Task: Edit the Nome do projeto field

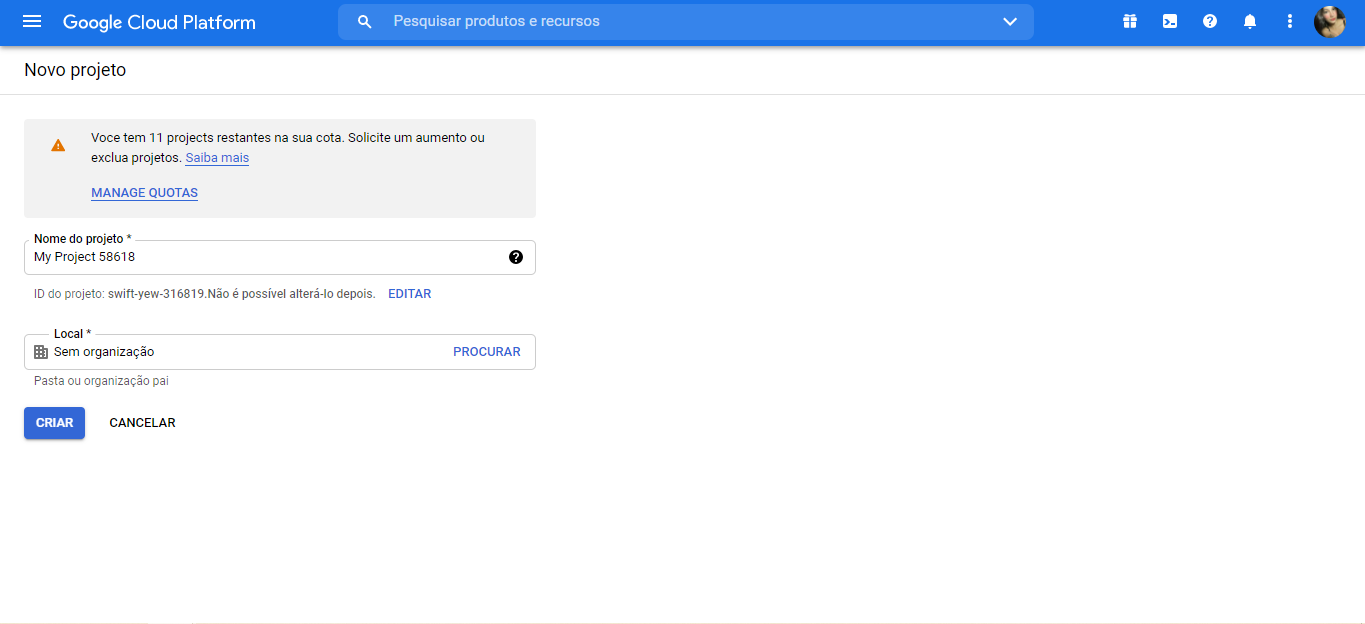Action: [280, 257]
